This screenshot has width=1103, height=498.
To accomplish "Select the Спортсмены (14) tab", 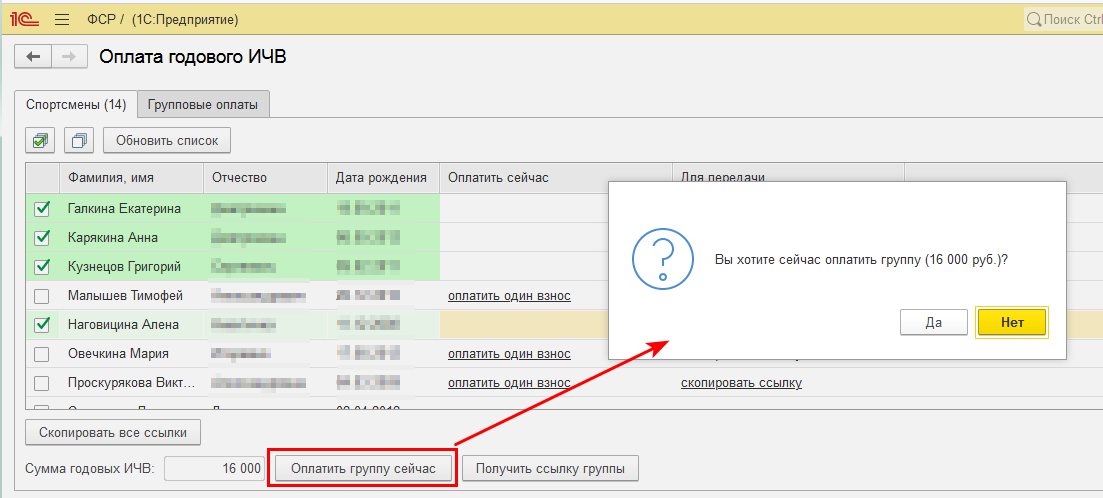I will [x=76, y=104].
